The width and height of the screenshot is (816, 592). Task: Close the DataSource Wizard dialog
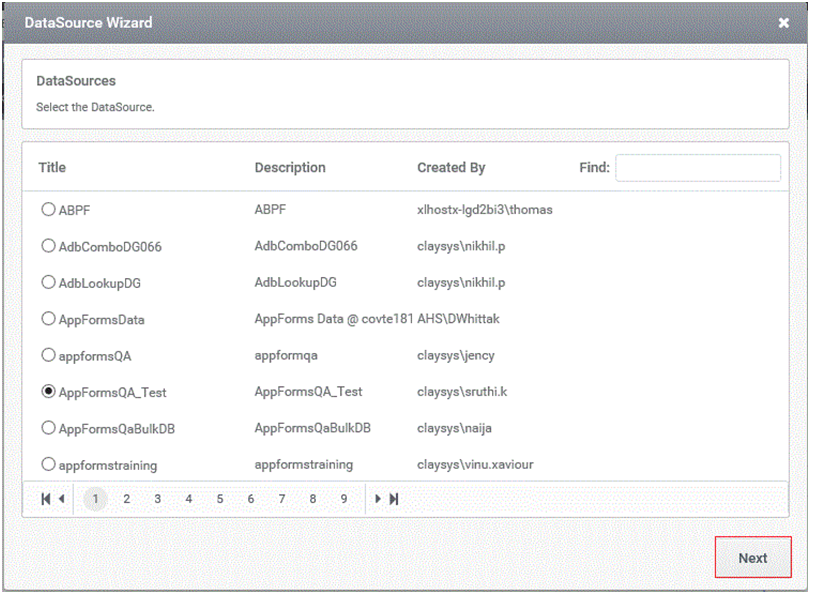(x=783, y=23)
